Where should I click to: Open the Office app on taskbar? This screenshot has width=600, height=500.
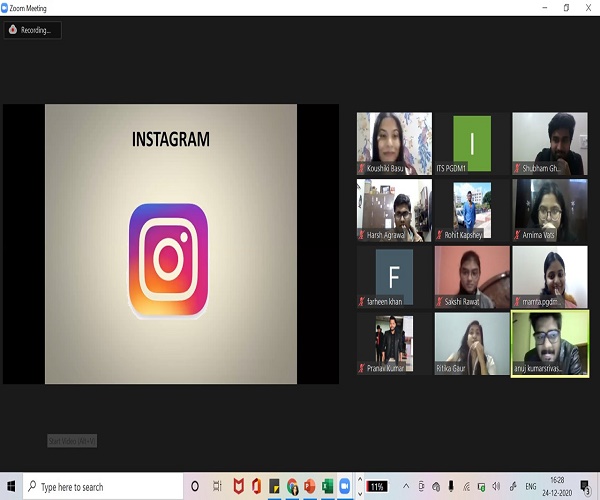click(x=256, y=486)
